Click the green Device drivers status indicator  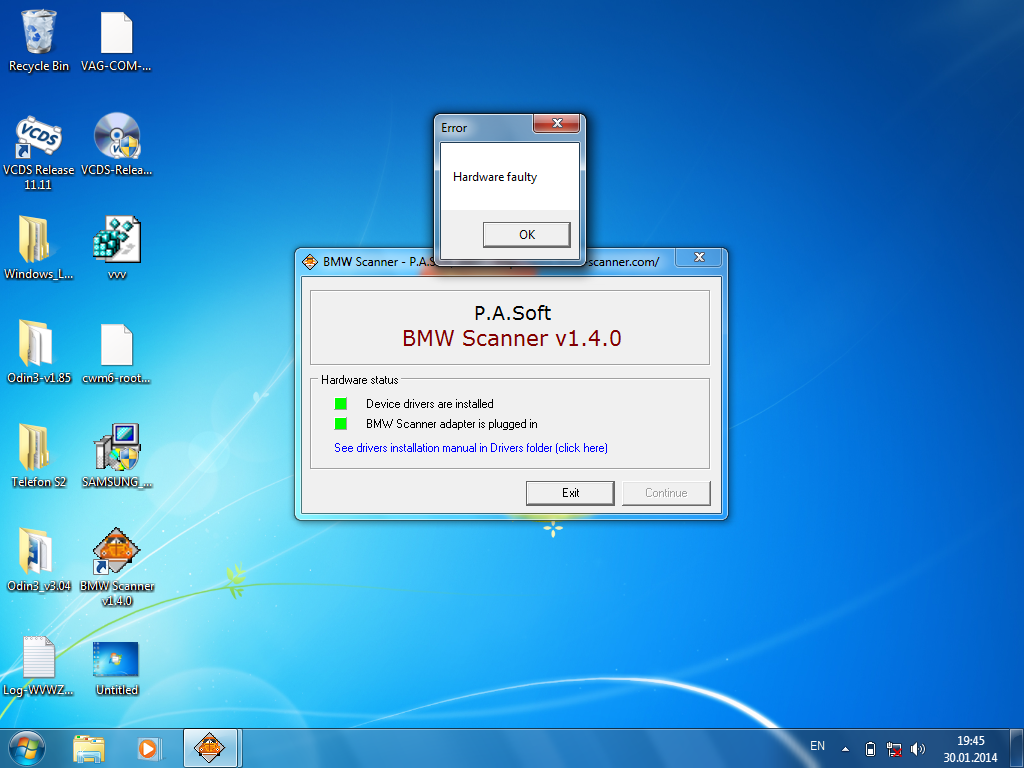point(341,404)
